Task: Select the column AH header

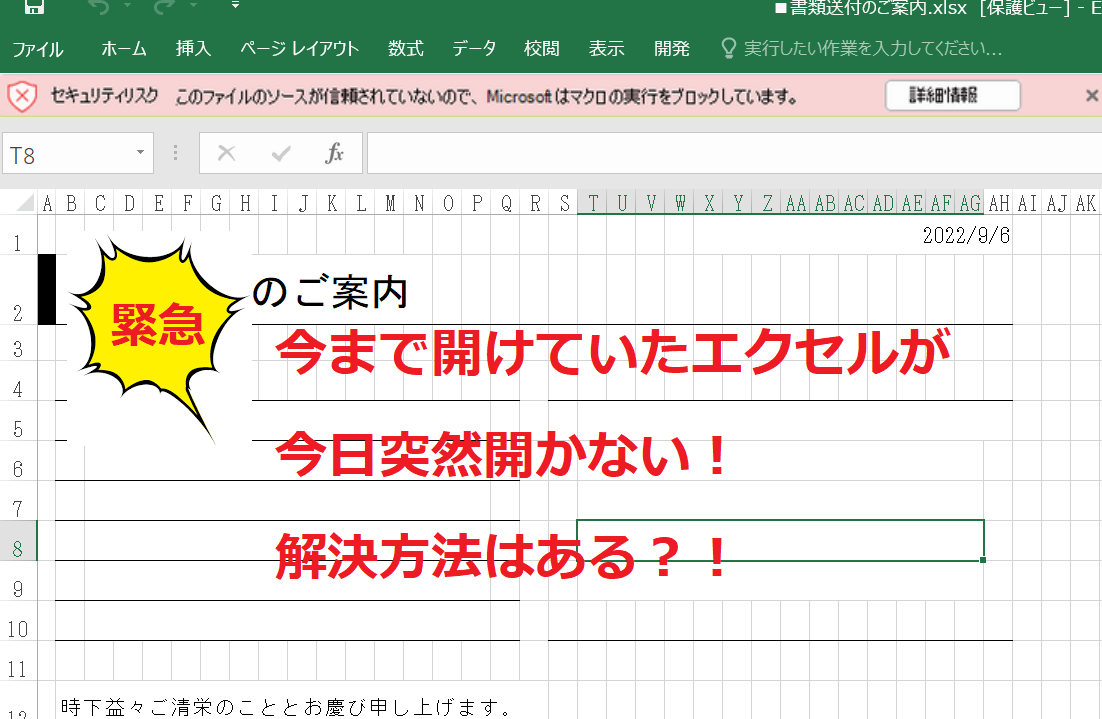Action: click(998, 204)
